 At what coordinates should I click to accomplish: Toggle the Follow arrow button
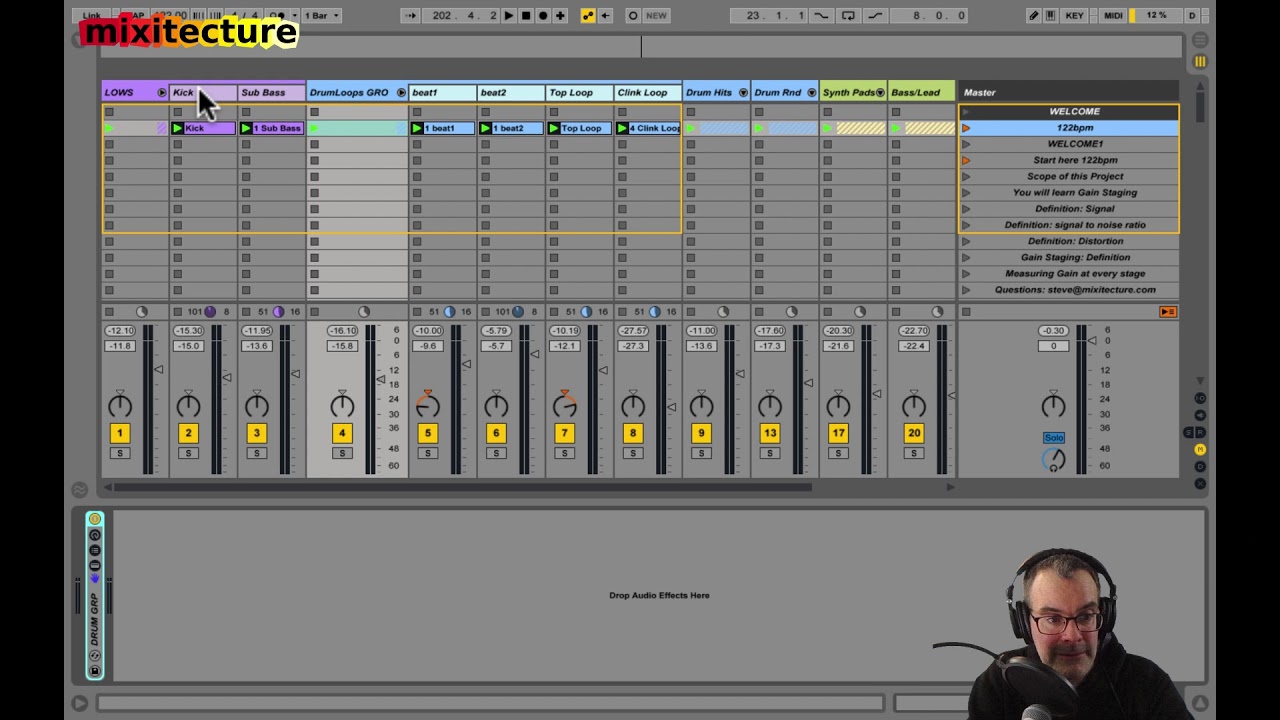click(x=411, y=15)
